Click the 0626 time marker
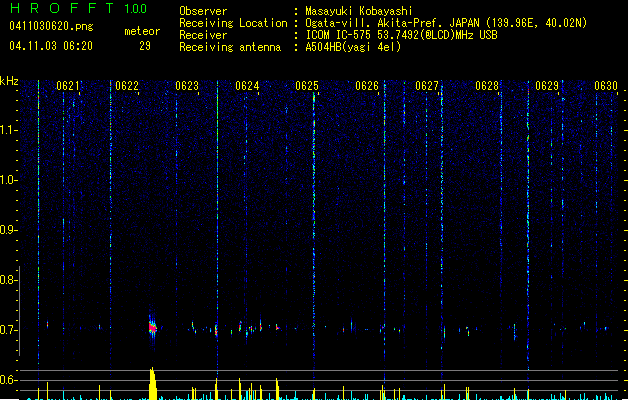Screen dimensions: 629x400 click(x=367, y=86)
